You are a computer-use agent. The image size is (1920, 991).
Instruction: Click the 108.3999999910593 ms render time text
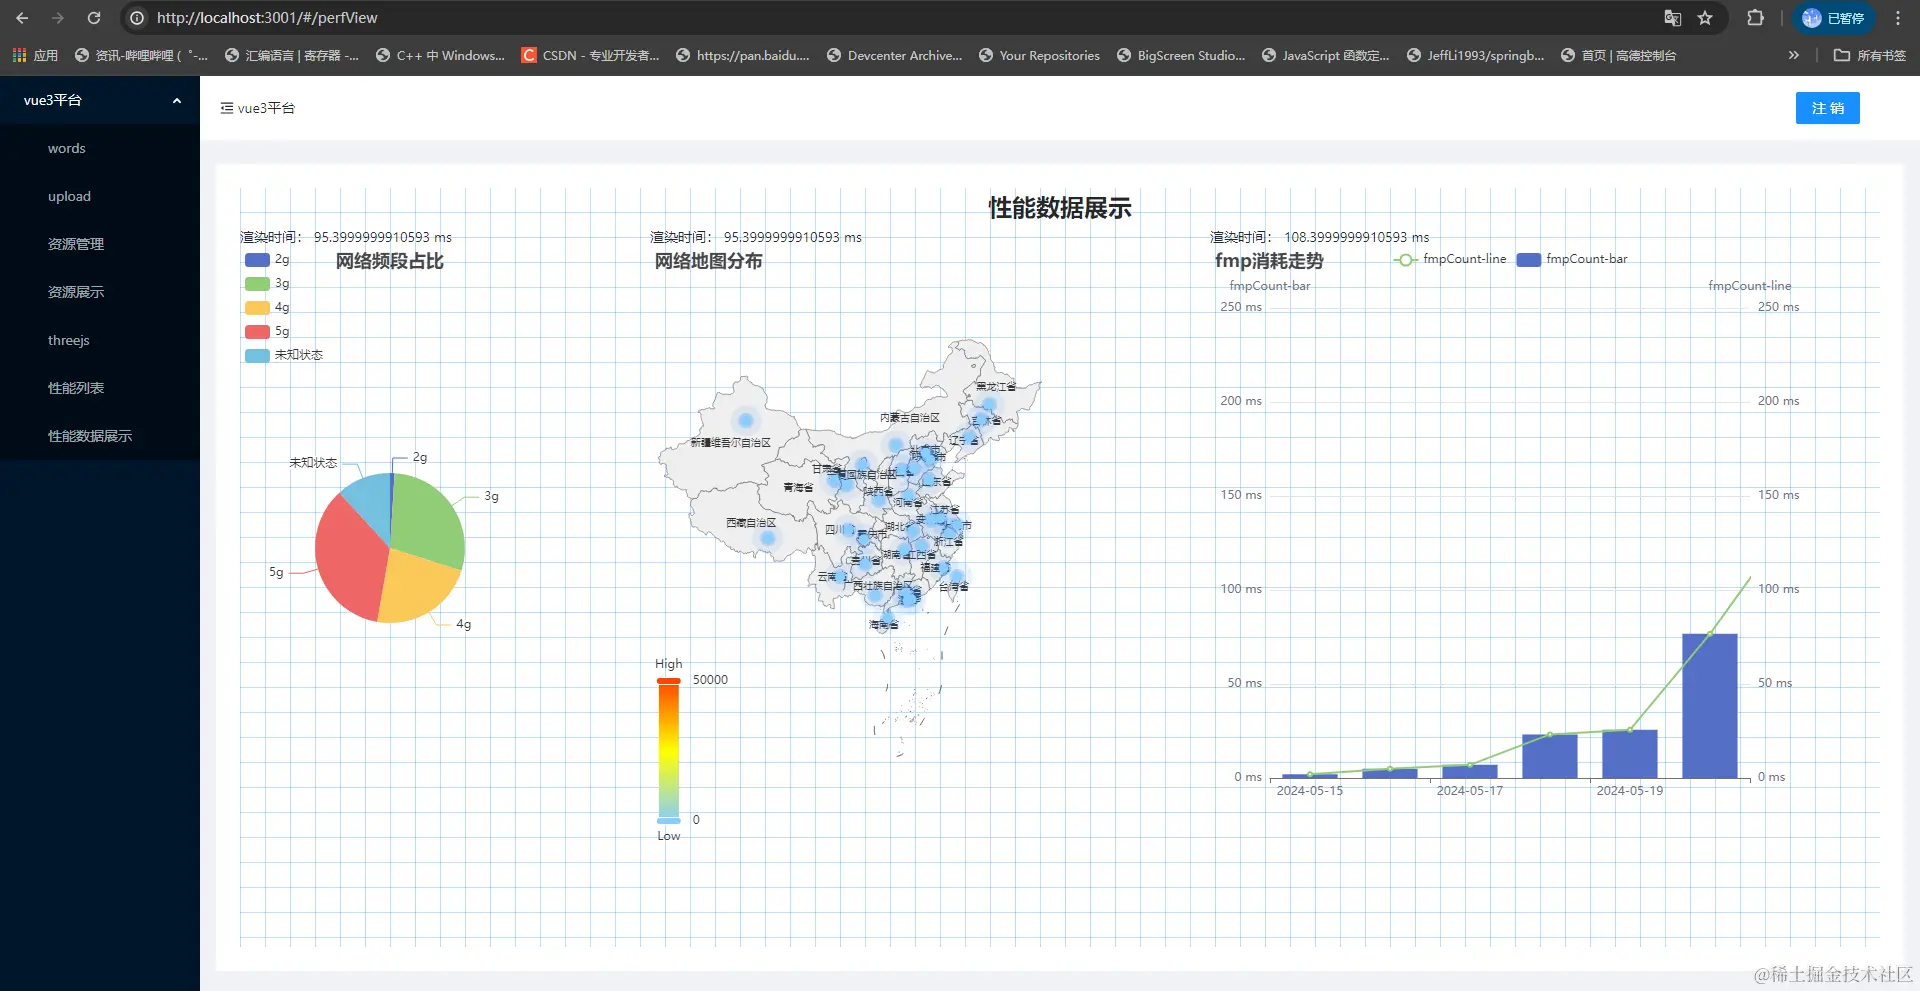pyautogui.click(x=1357, y=237)
